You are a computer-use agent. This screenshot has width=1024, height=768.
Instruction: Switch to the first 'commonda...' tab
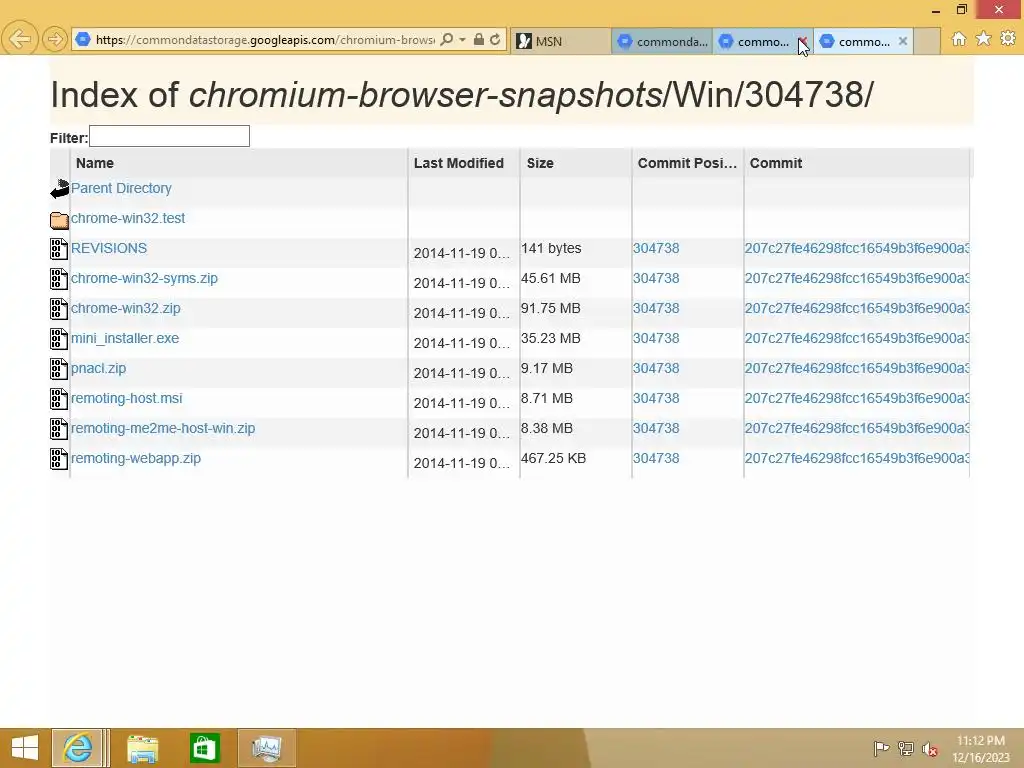[x=662, y=41]
